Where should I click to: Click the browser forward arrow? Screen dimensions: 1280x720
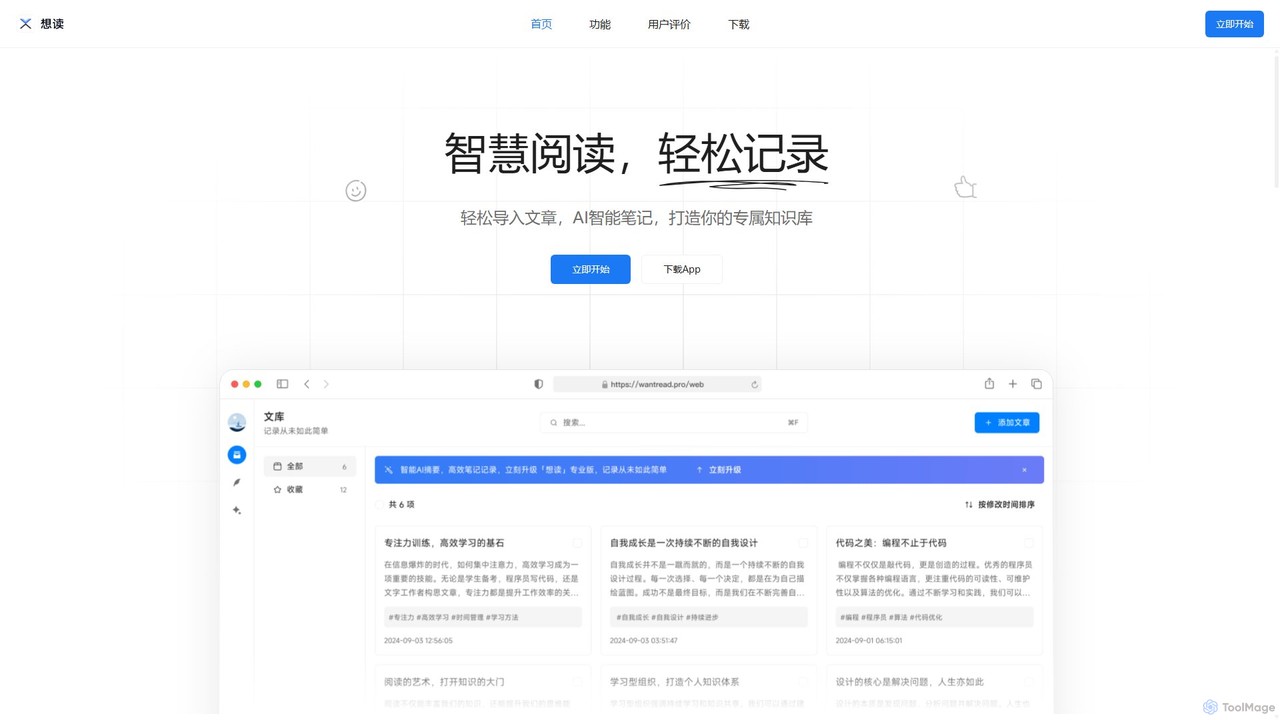pos(326,384)
